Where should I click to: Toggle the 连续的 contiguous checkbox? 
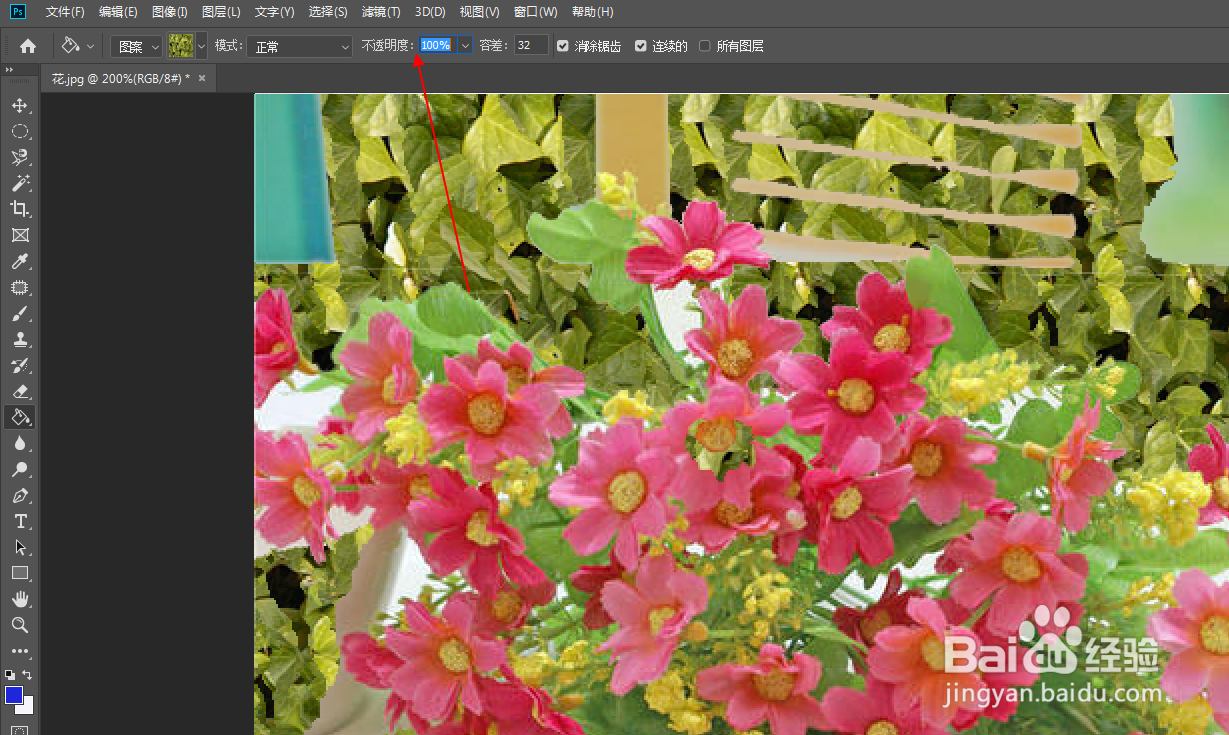[641, 46]
